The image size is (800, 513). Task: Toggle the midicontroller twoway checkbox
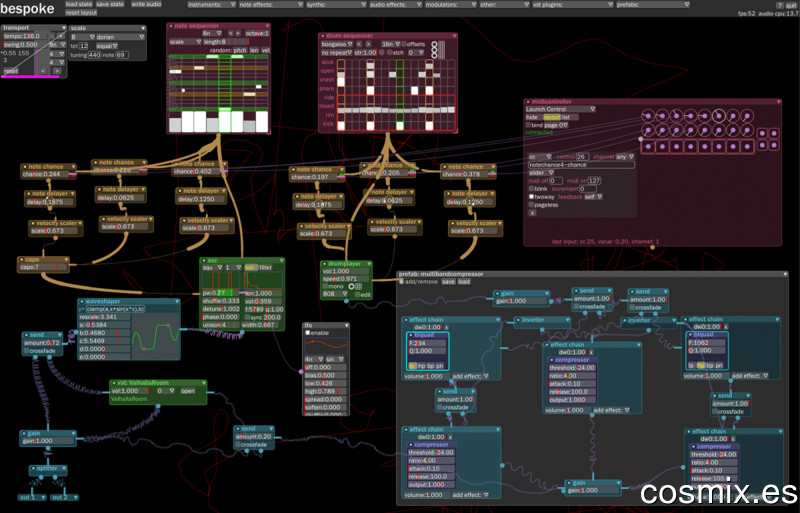pos(531,197)
